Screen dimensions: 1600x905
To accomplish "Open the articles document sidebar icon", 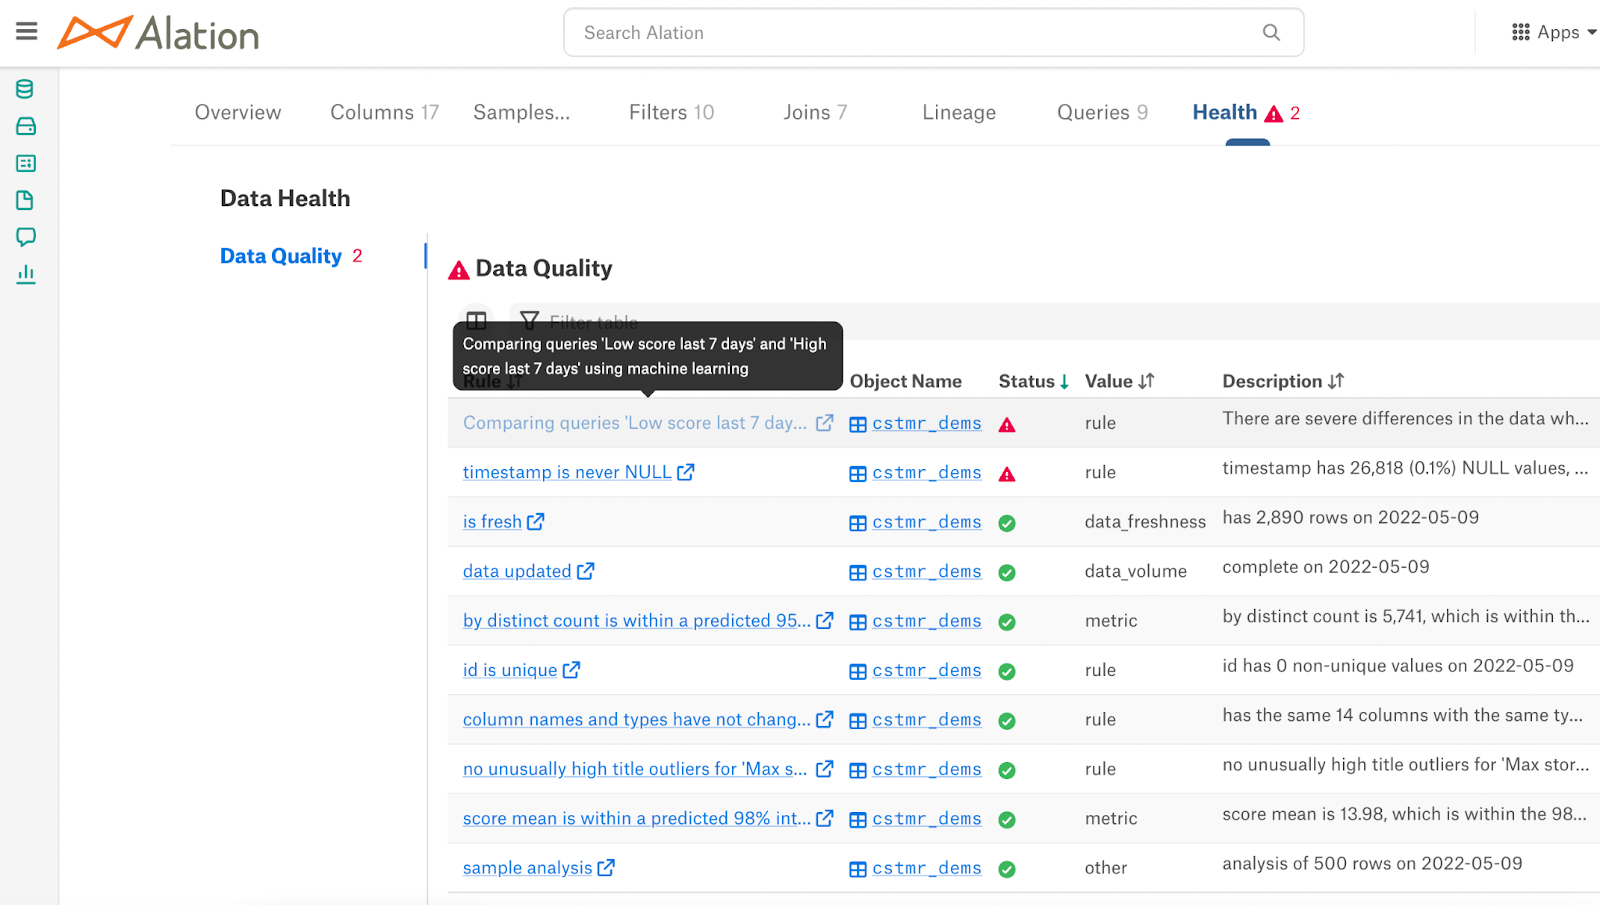I will click(x=25, y=200).
